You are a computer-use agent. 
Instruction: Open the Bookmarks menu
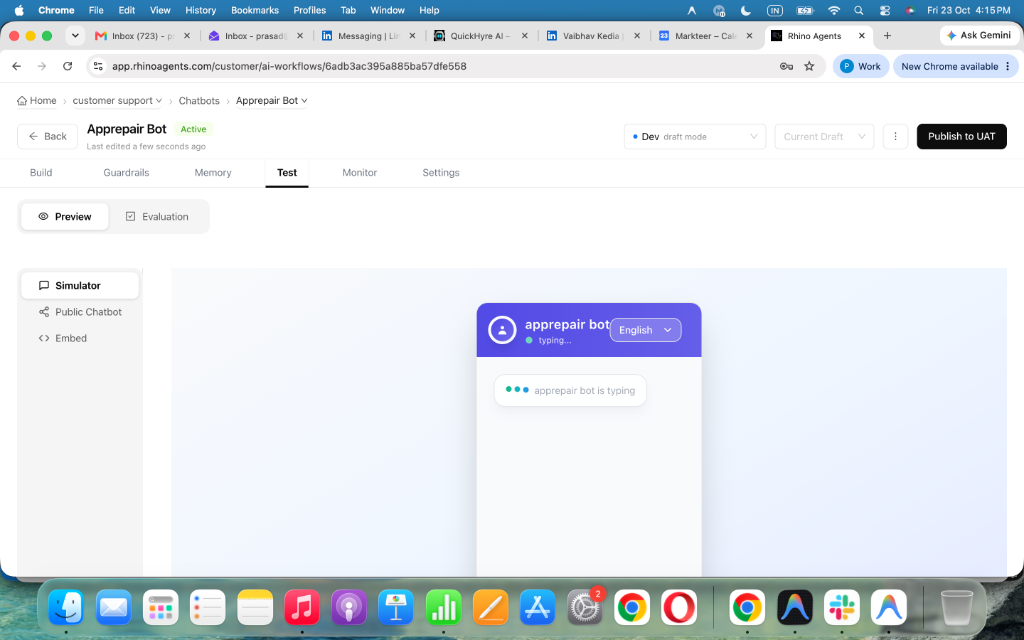pos(255,10)
